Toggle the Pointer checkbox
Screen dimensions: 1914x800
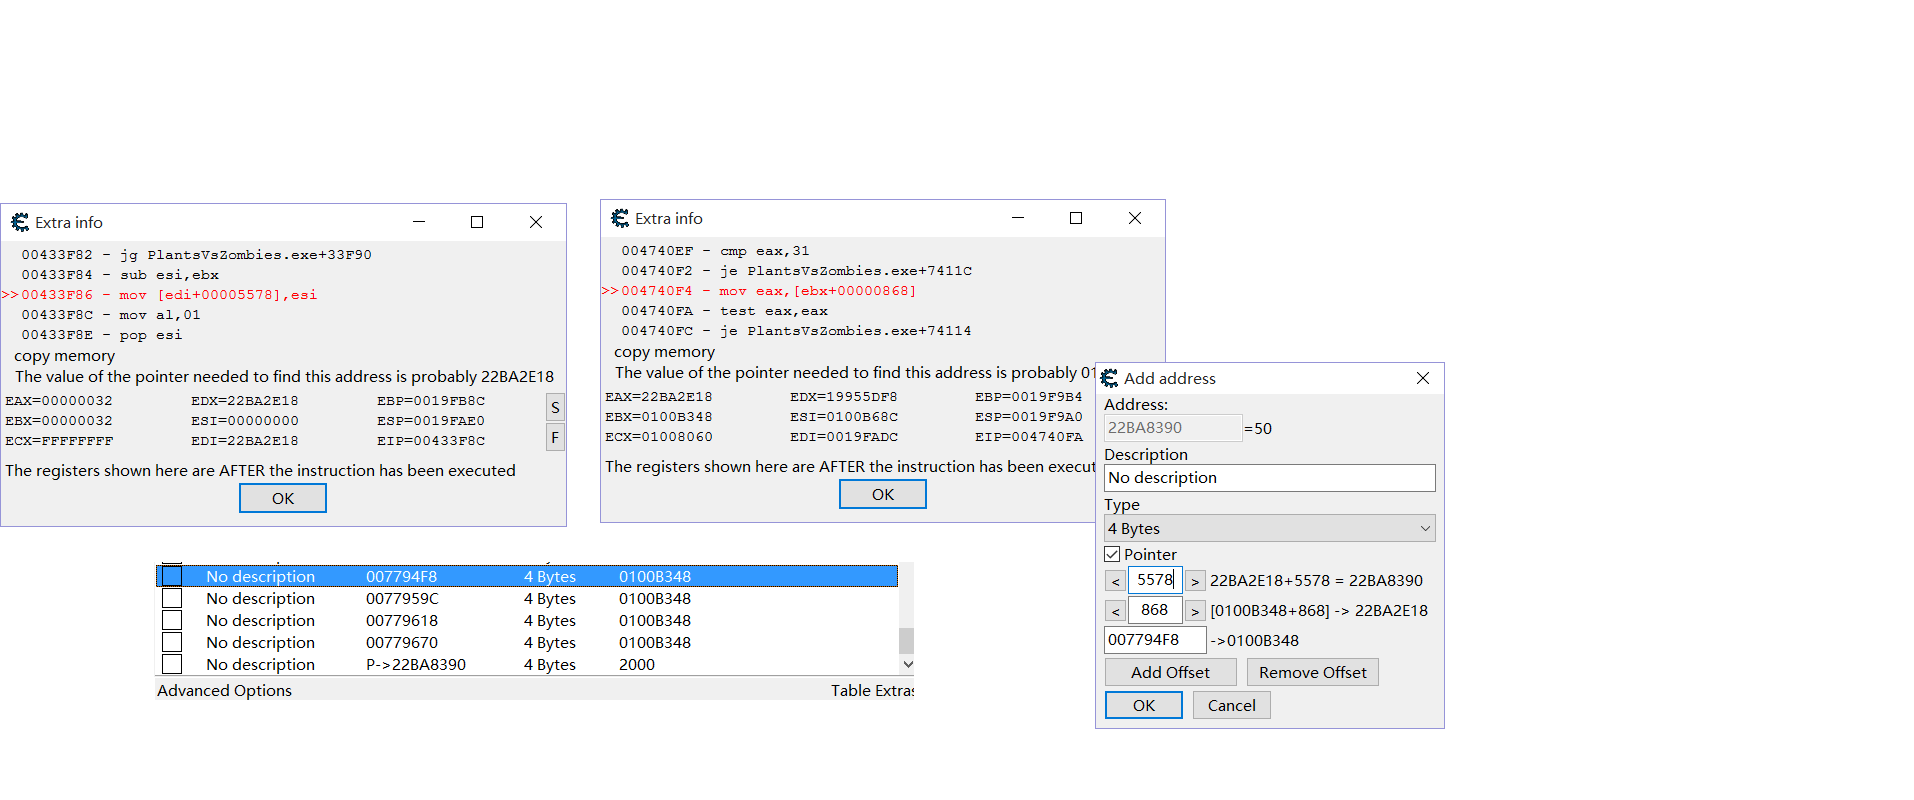pyautogui.click(x=1112, y=554)
